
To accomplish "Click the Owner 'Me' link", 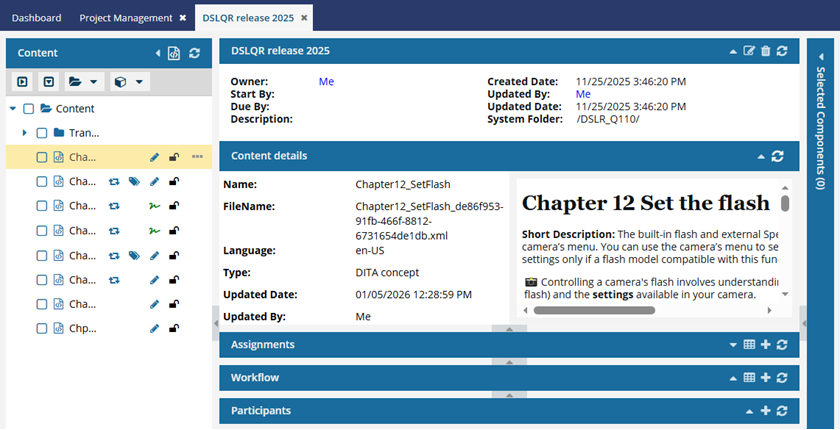I will tap(326, 82).
